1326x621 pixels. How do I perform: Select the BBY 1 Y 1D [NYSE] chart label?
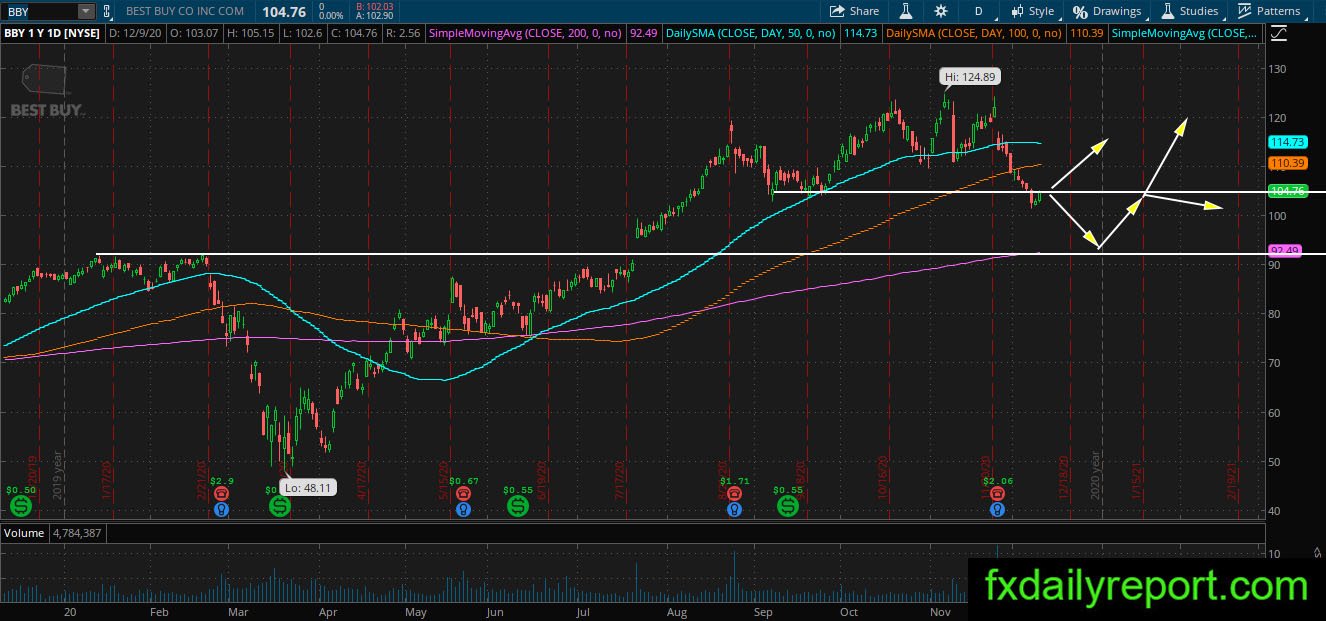coord(52,33)
